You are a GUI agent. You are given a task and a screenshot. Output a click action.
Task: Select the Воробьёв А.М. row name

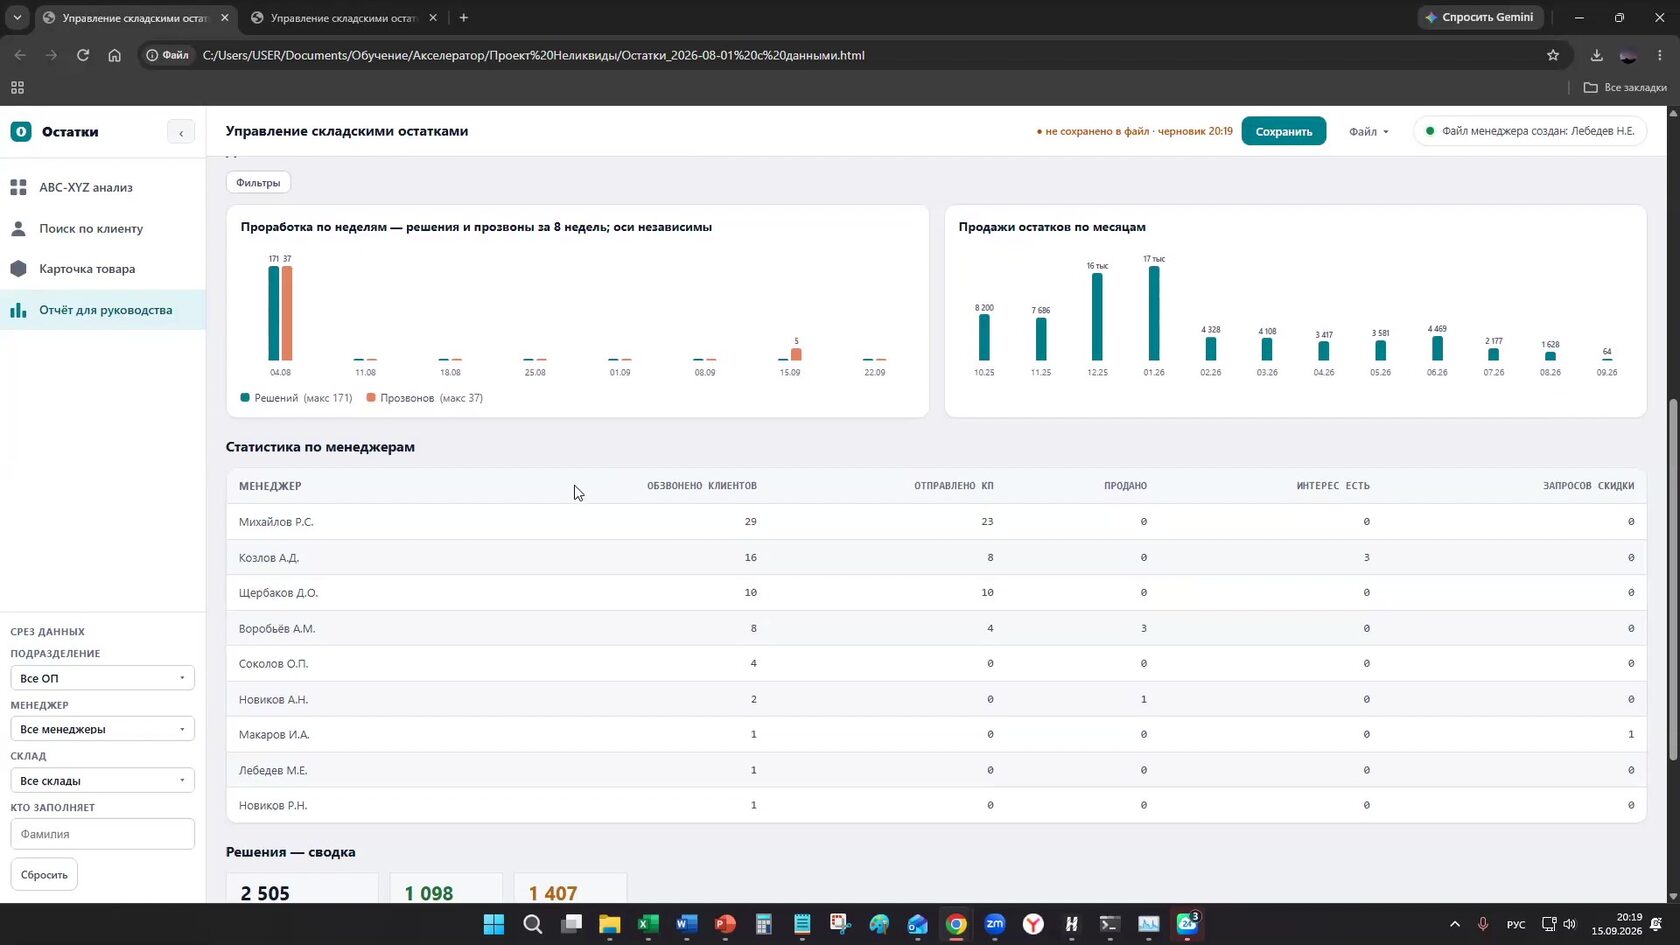tap(277, 629)
